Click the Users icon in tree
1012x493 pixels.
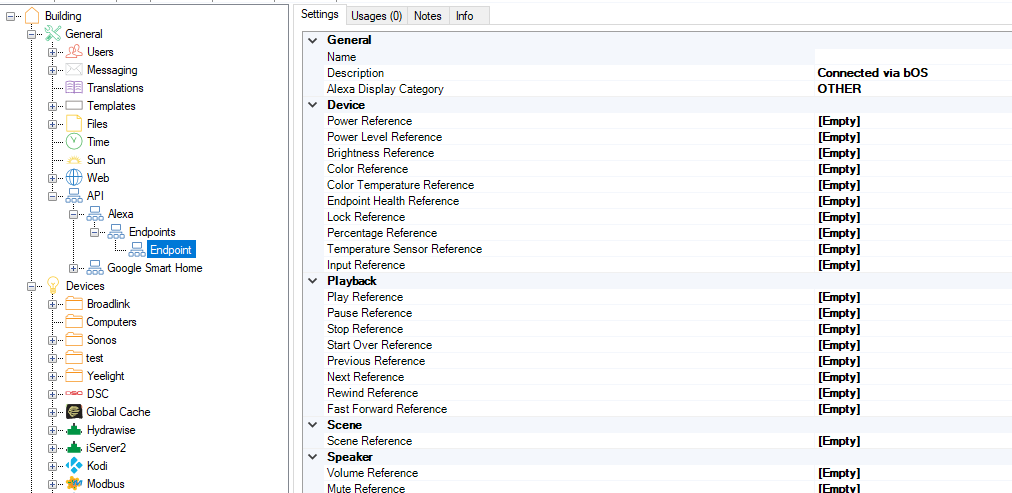[x=74, y=52]
